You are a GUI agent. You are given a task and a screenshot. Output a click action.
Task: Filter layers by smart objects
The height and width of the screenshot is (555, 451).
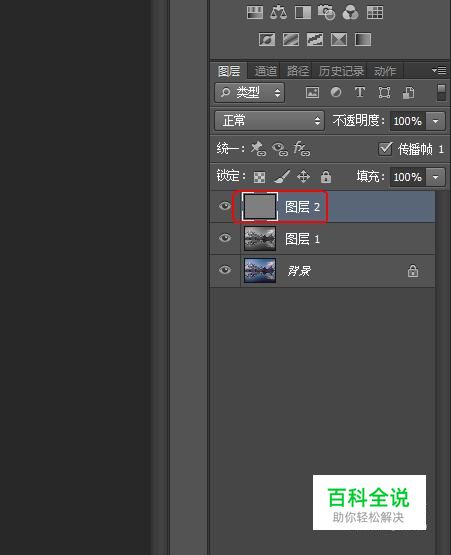click(408, 93)
